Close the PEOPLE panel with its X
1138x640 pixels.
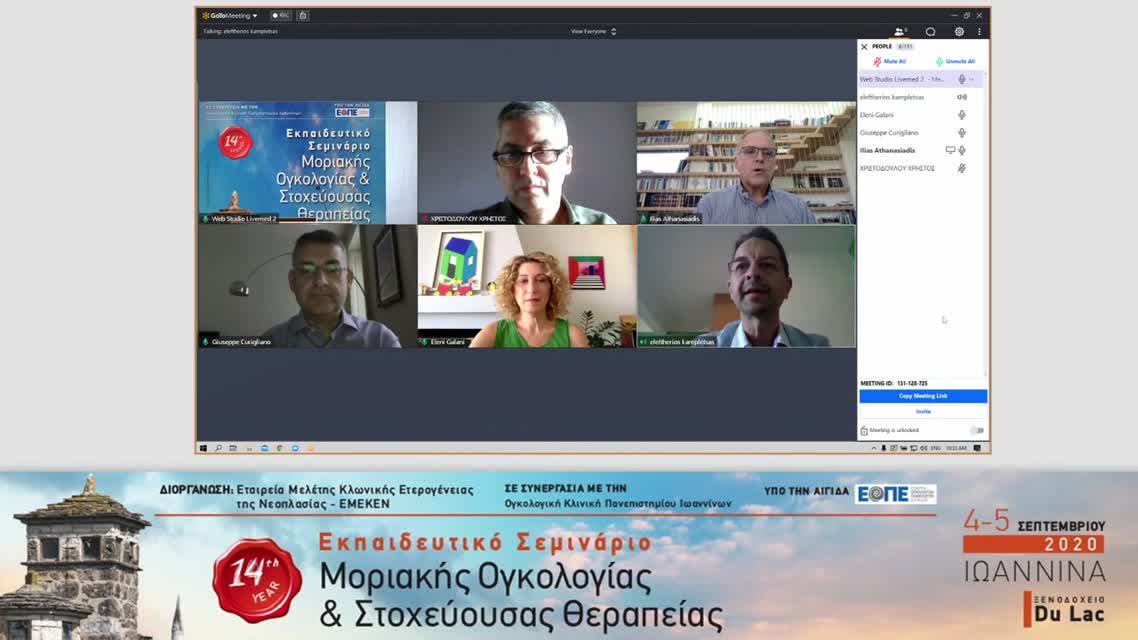click(862, 45)
